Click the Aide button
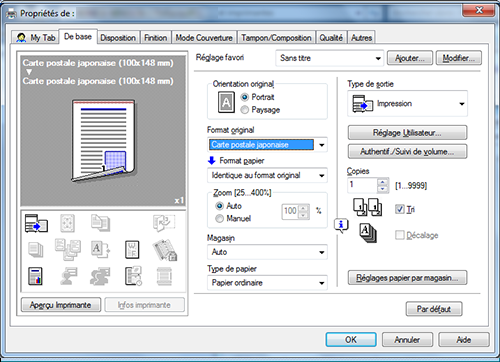500x362 pixels. pos(464,340)
